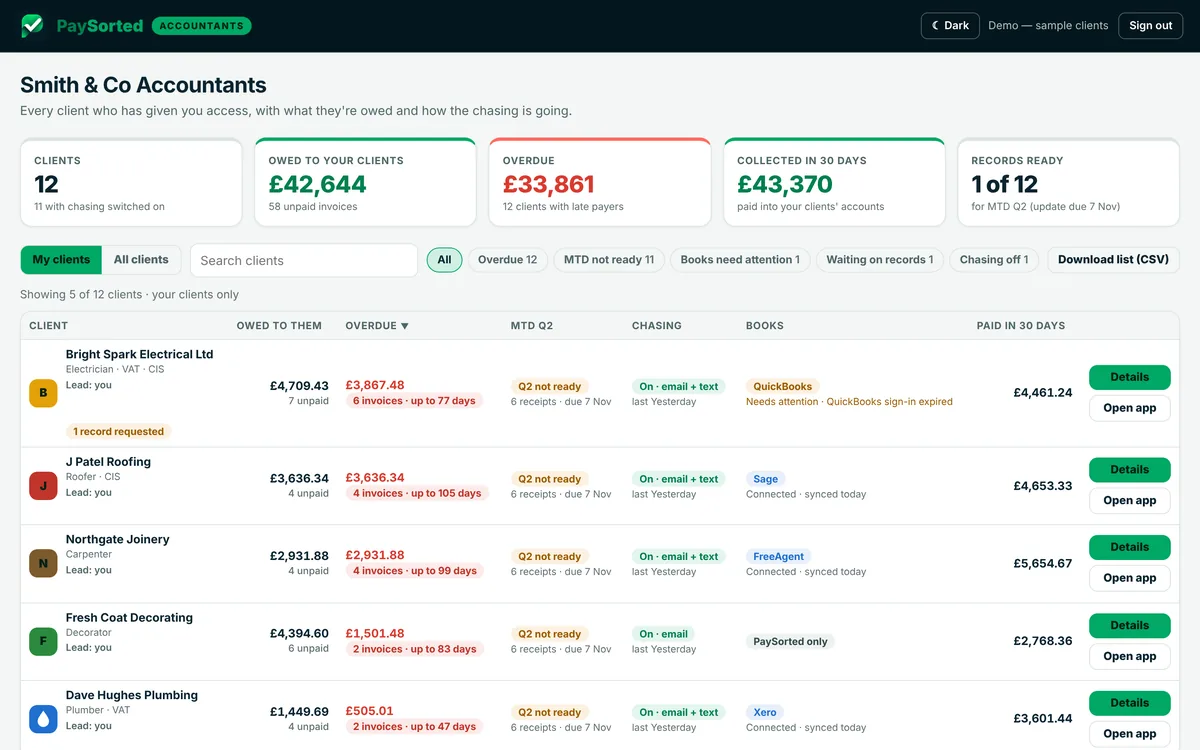This screenshot has height=750, width=1200.
Task: Click the Dave Hughes Plumbing water drop avatar
Action: 43,719
